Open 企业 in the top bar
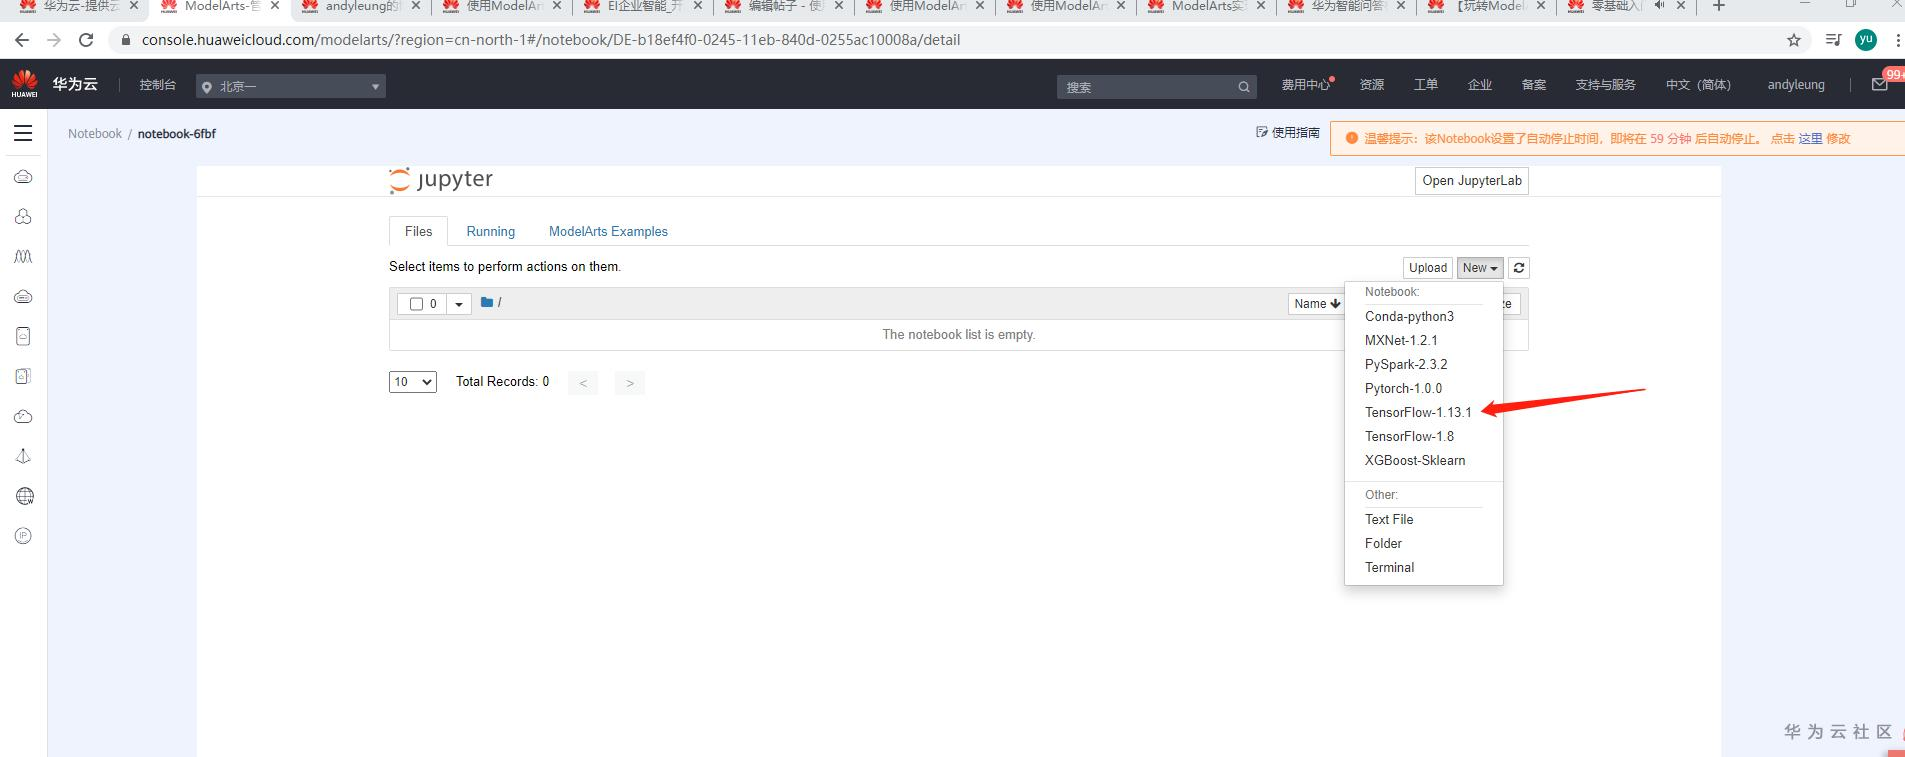This screenshot has height=757, width=1905. point(1480,85)
